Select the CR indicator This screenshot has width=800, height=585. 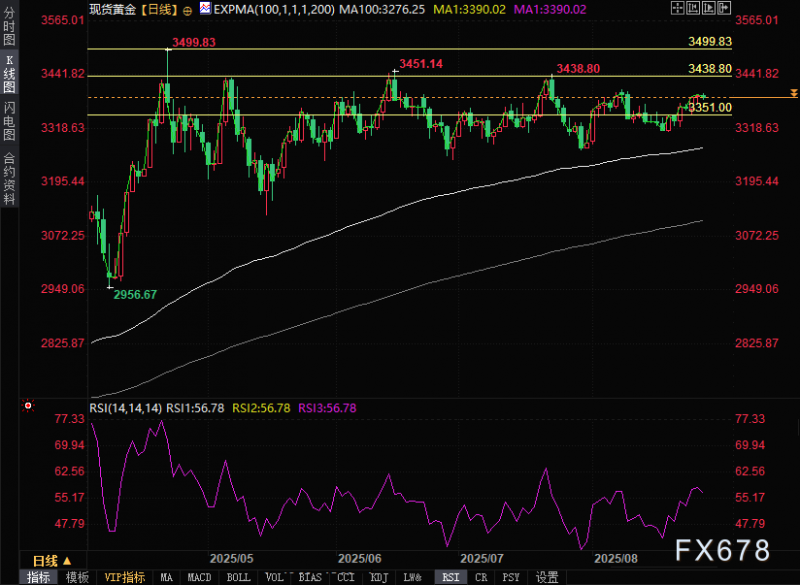tap(481, 577)
